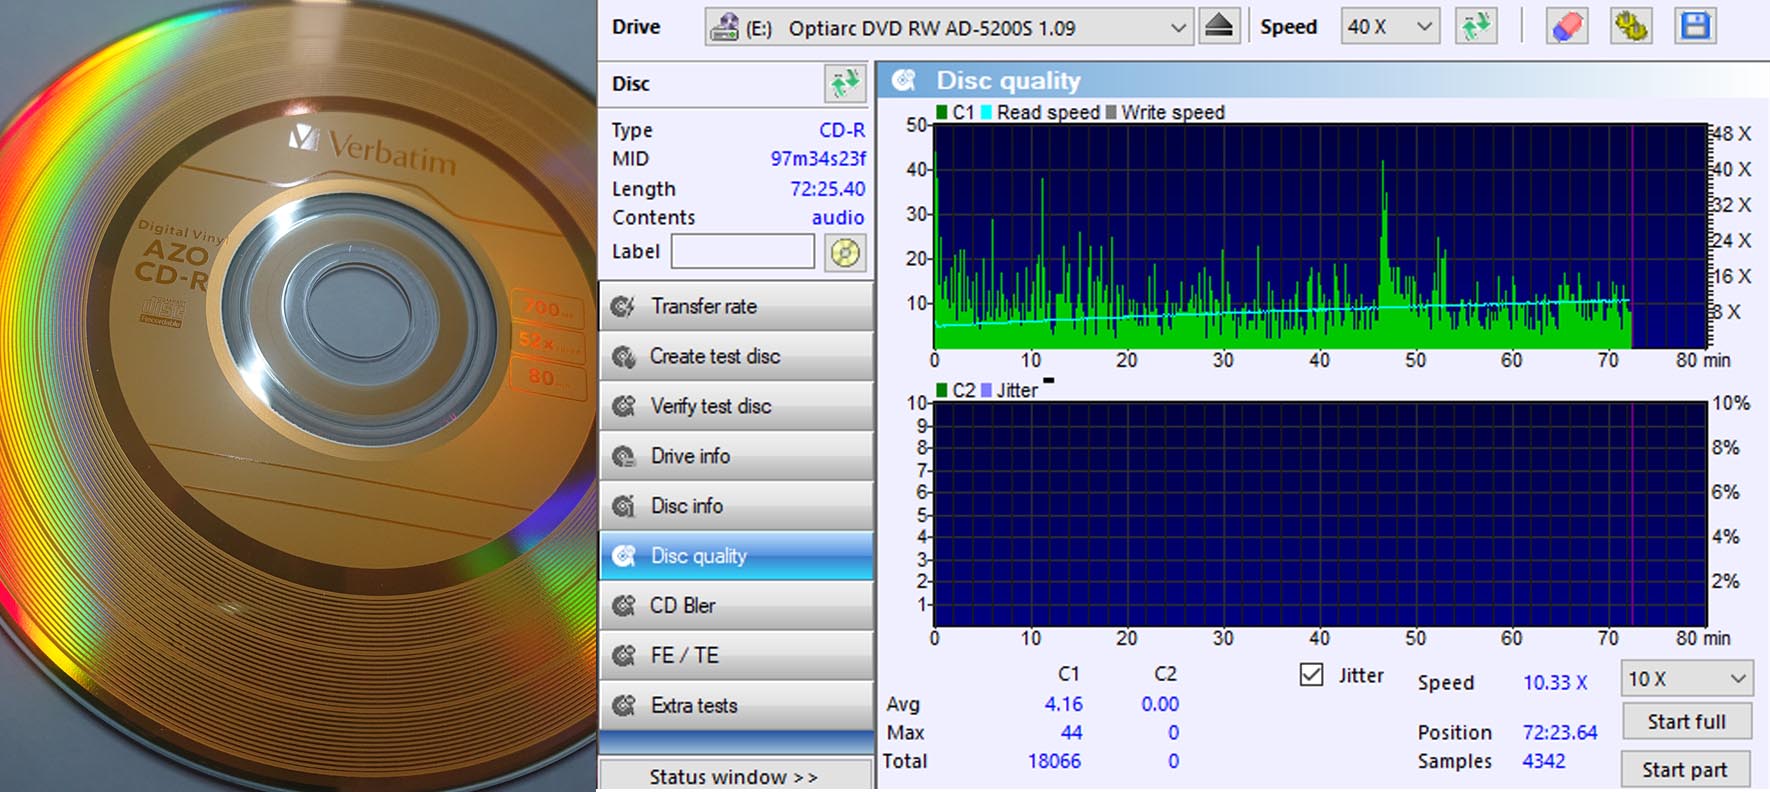This screenshot has width=1770, height=792.
Task: Select the FE / TE test
Action: coord(736,655)
